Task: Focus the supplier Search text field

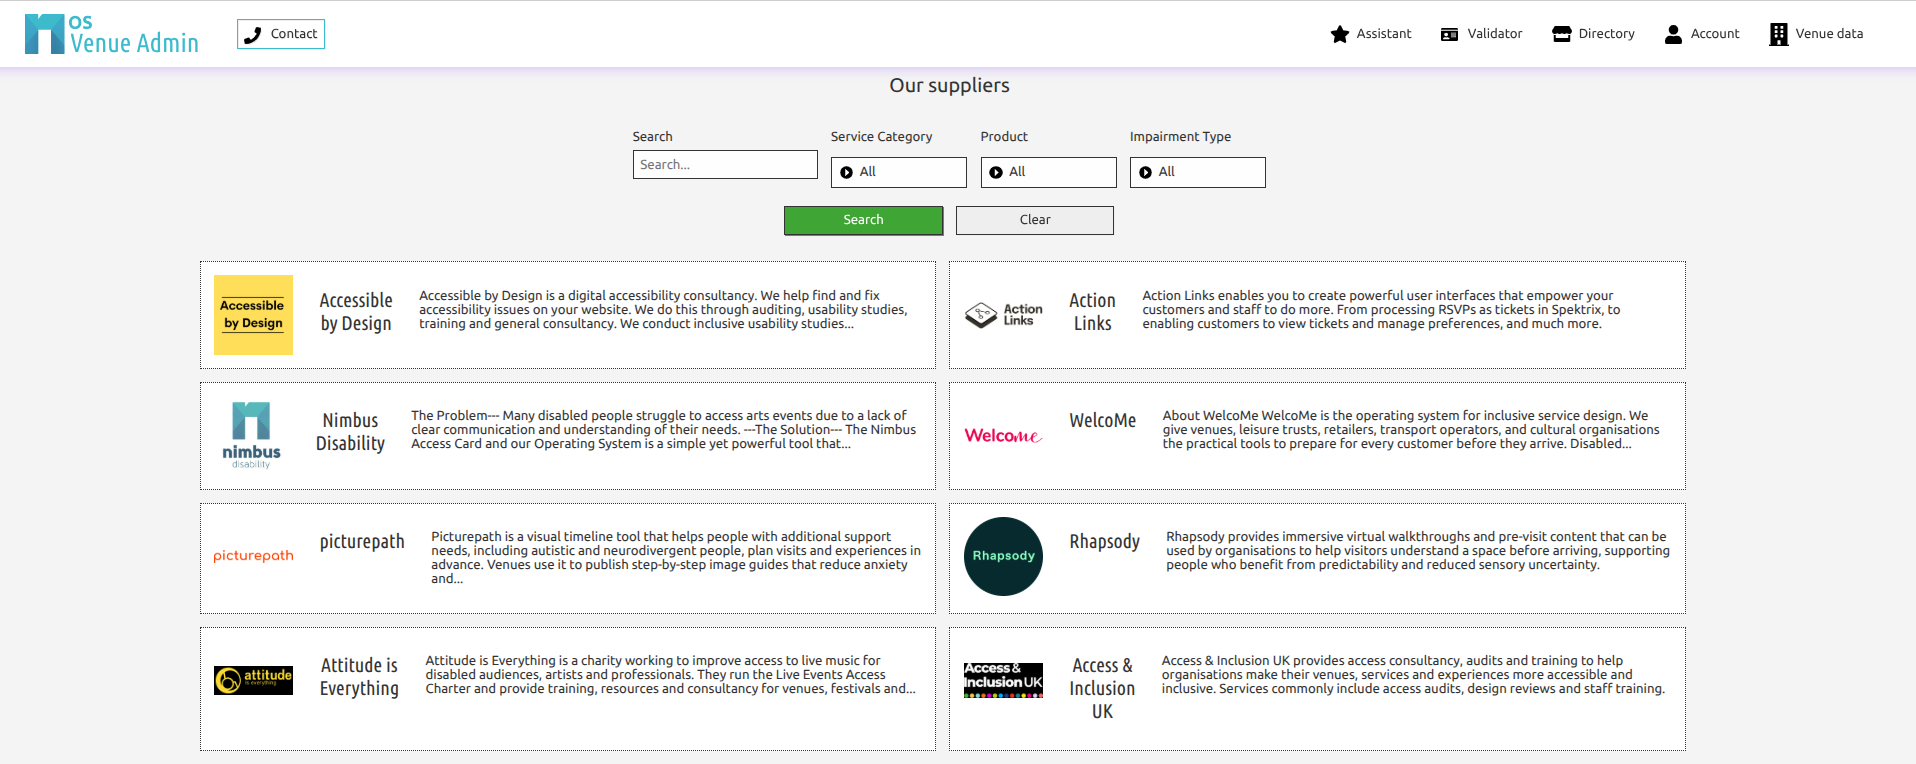Action: click(x=725, y=165)
